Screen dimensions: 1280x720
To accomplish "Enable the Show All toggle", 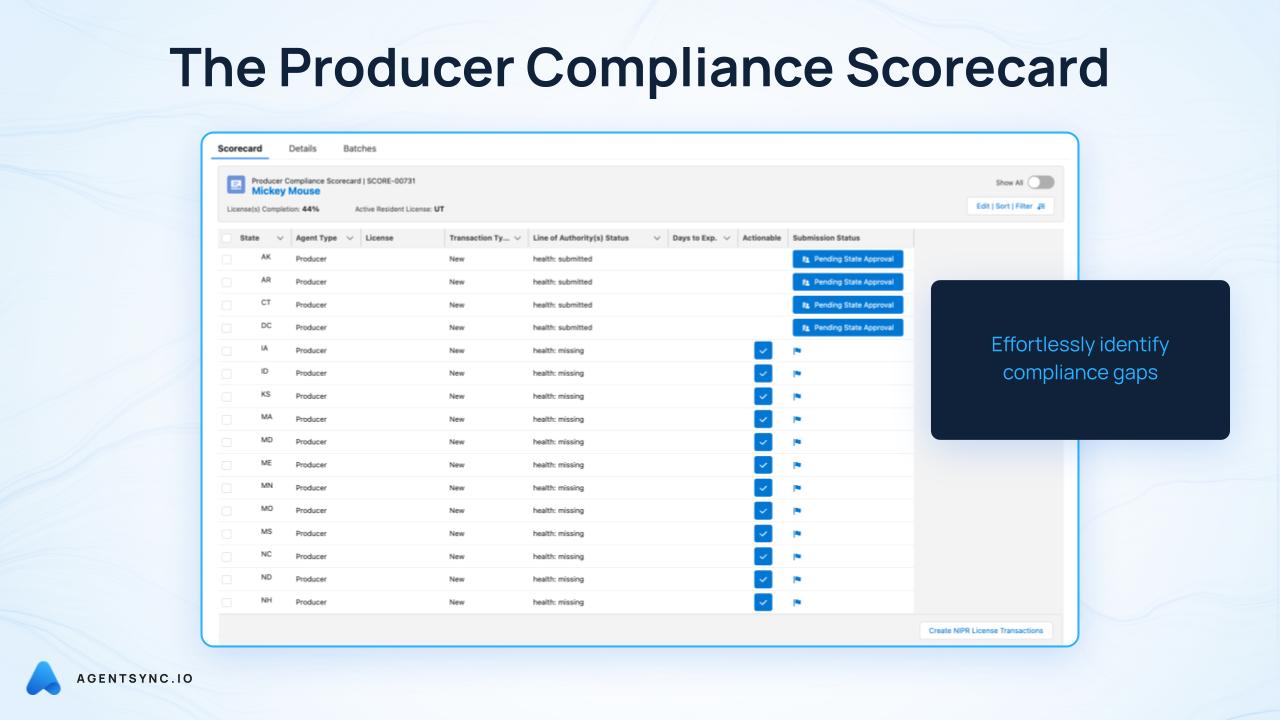I will [x=1039, y=182].
